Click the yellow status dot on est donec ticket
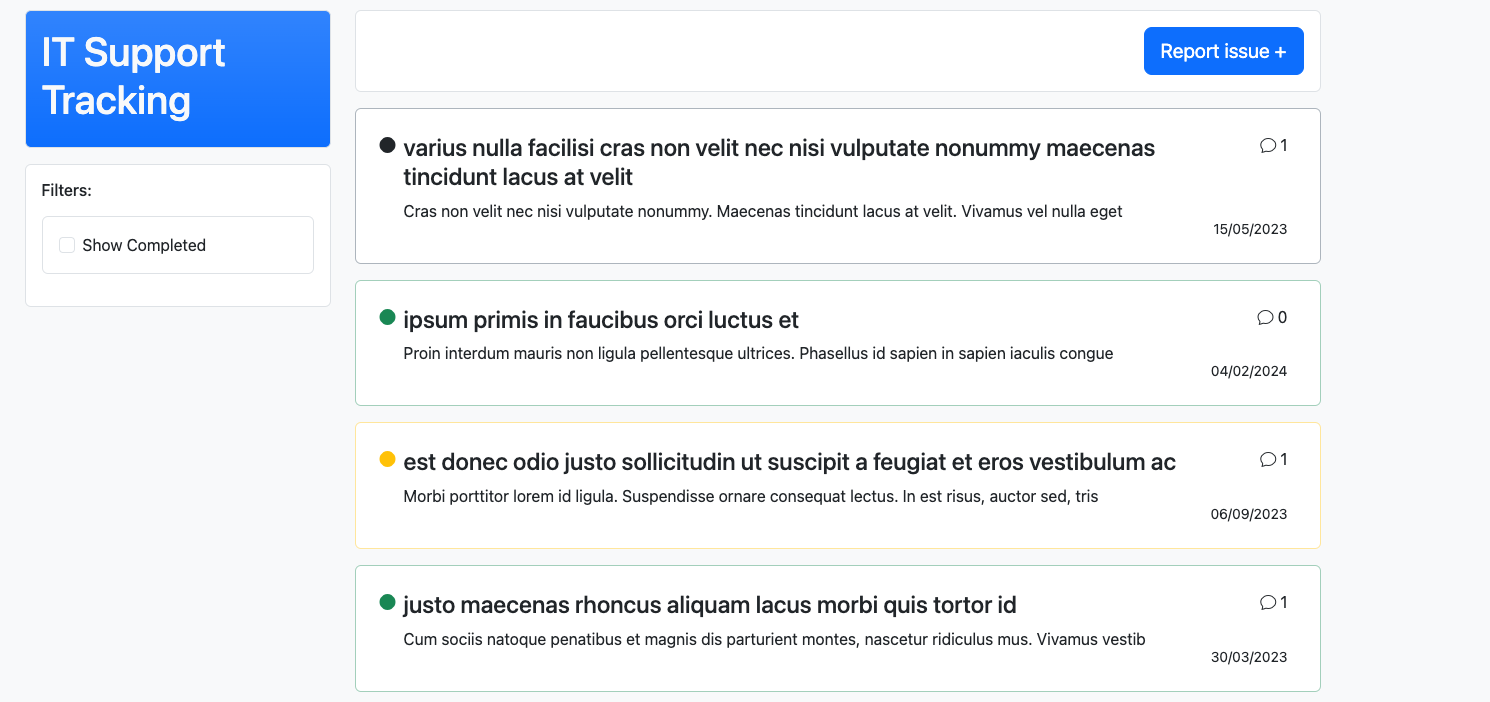 tap(388, 460)
